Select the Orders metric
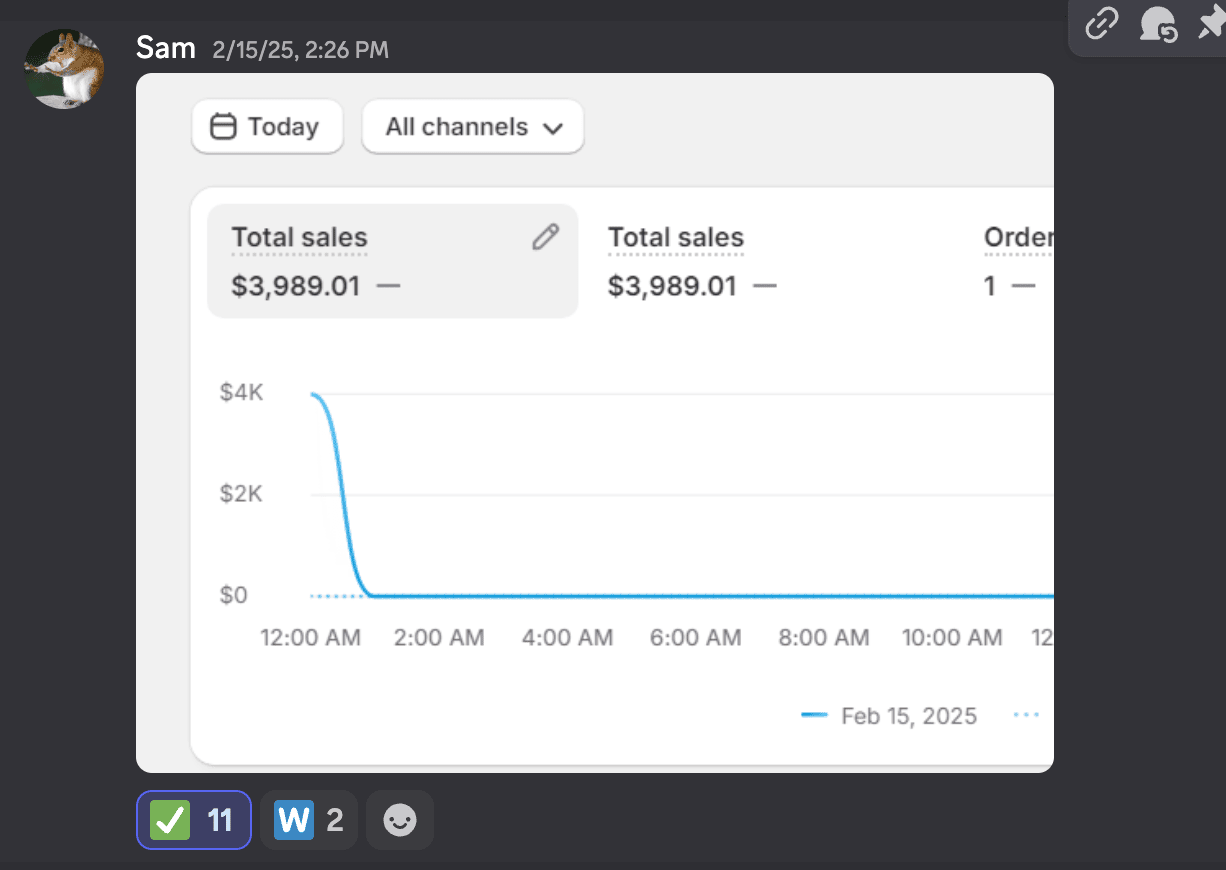This screenshot has height=870, width=1226. 1016,262
